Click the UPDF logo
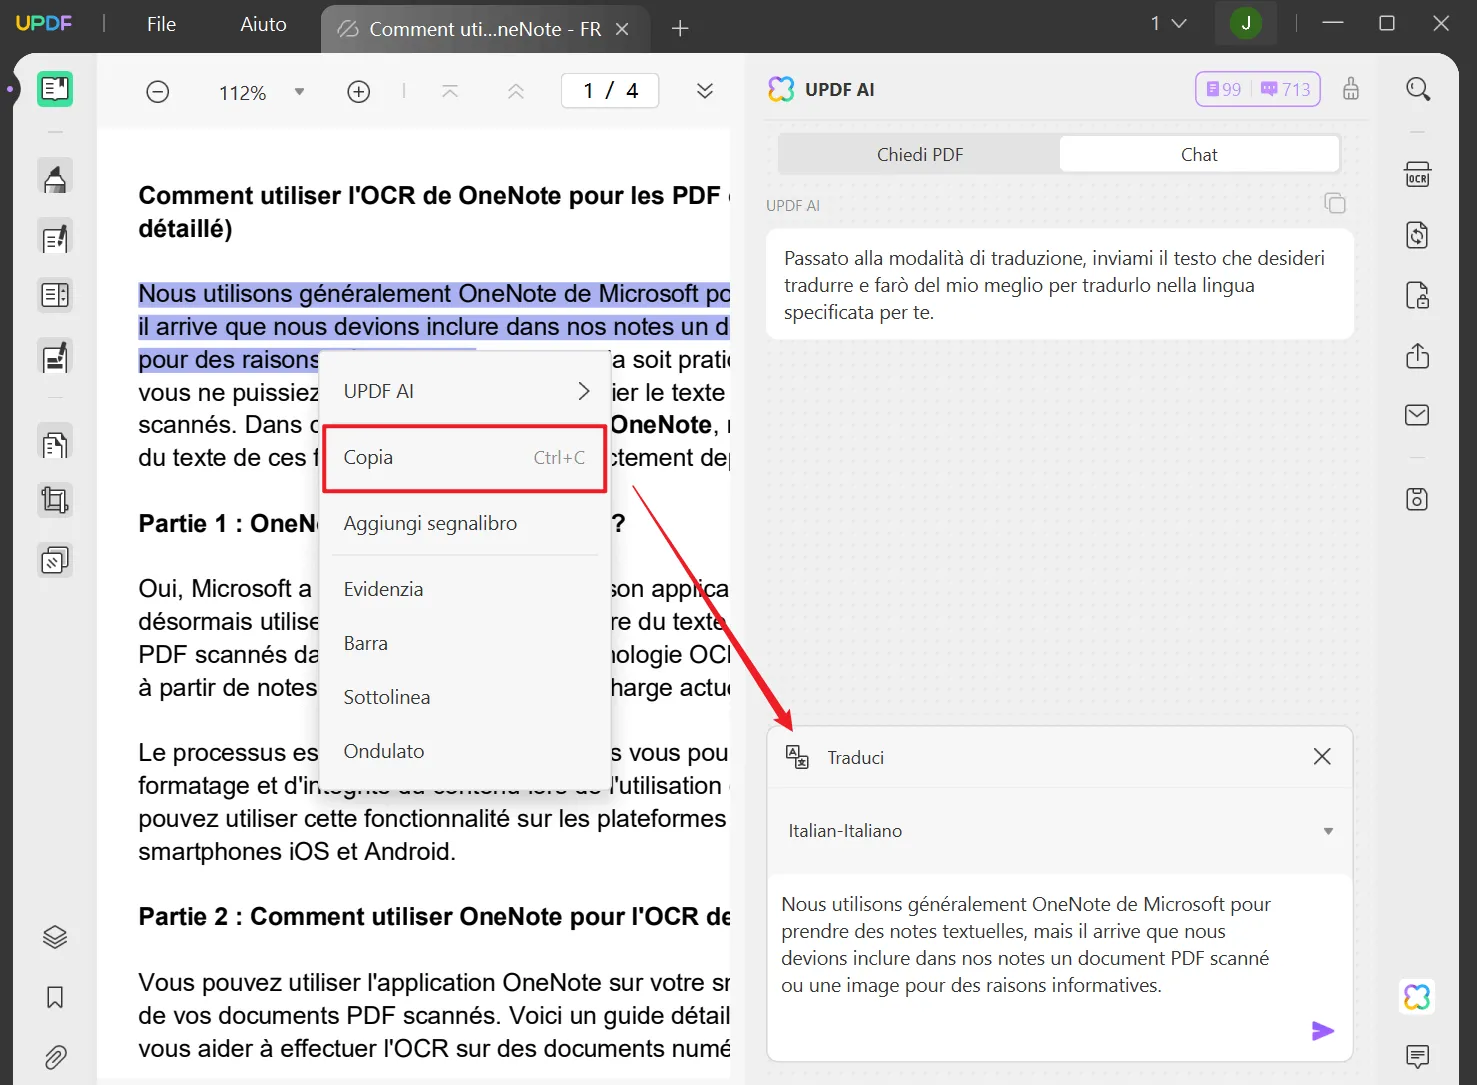1477x1085 pixels. click(x=44, y=23)
